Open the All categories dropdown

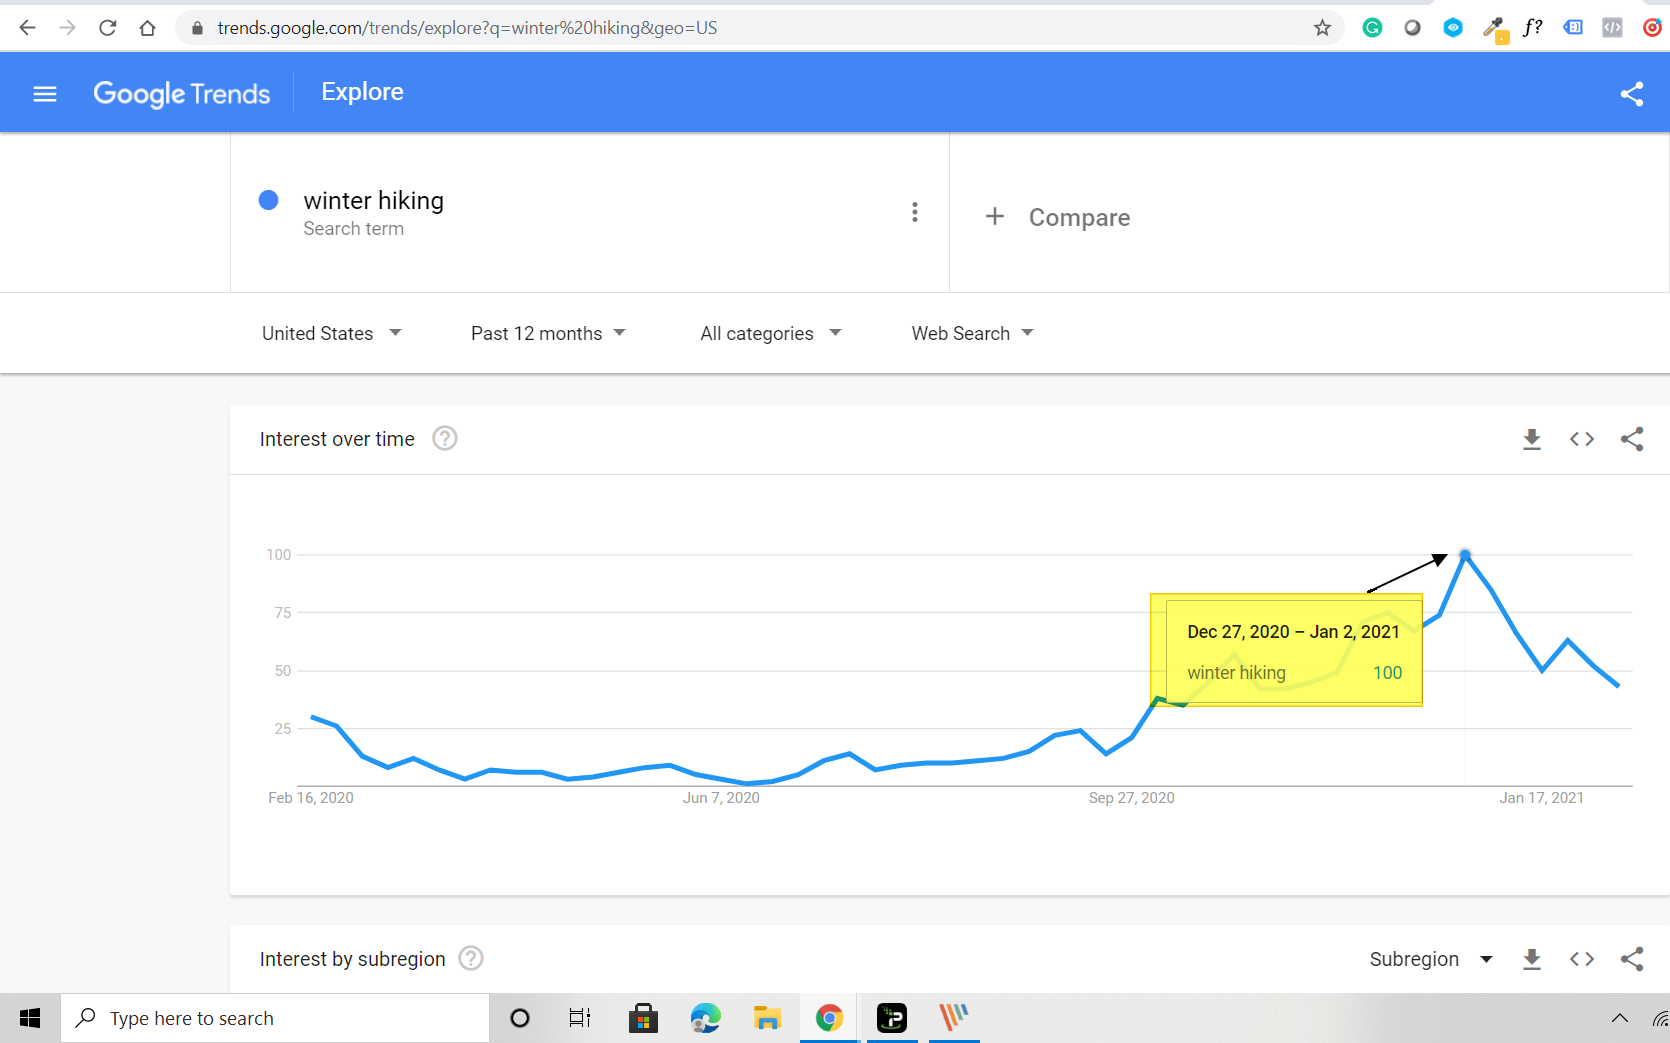pyautogui.click(x=770, y=333)
